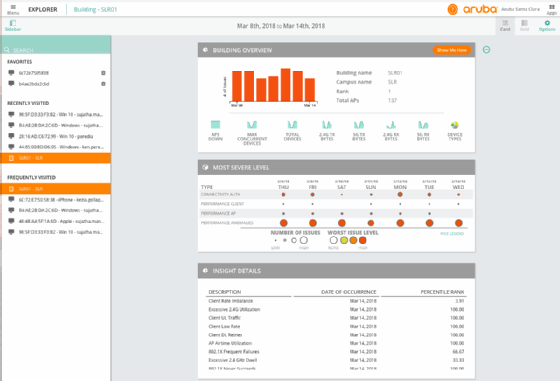This screenshot has width=560, height=381.
Task: Click the yellow worst issue level swatch
Action: pyautogui.click(x=344, y=240)
